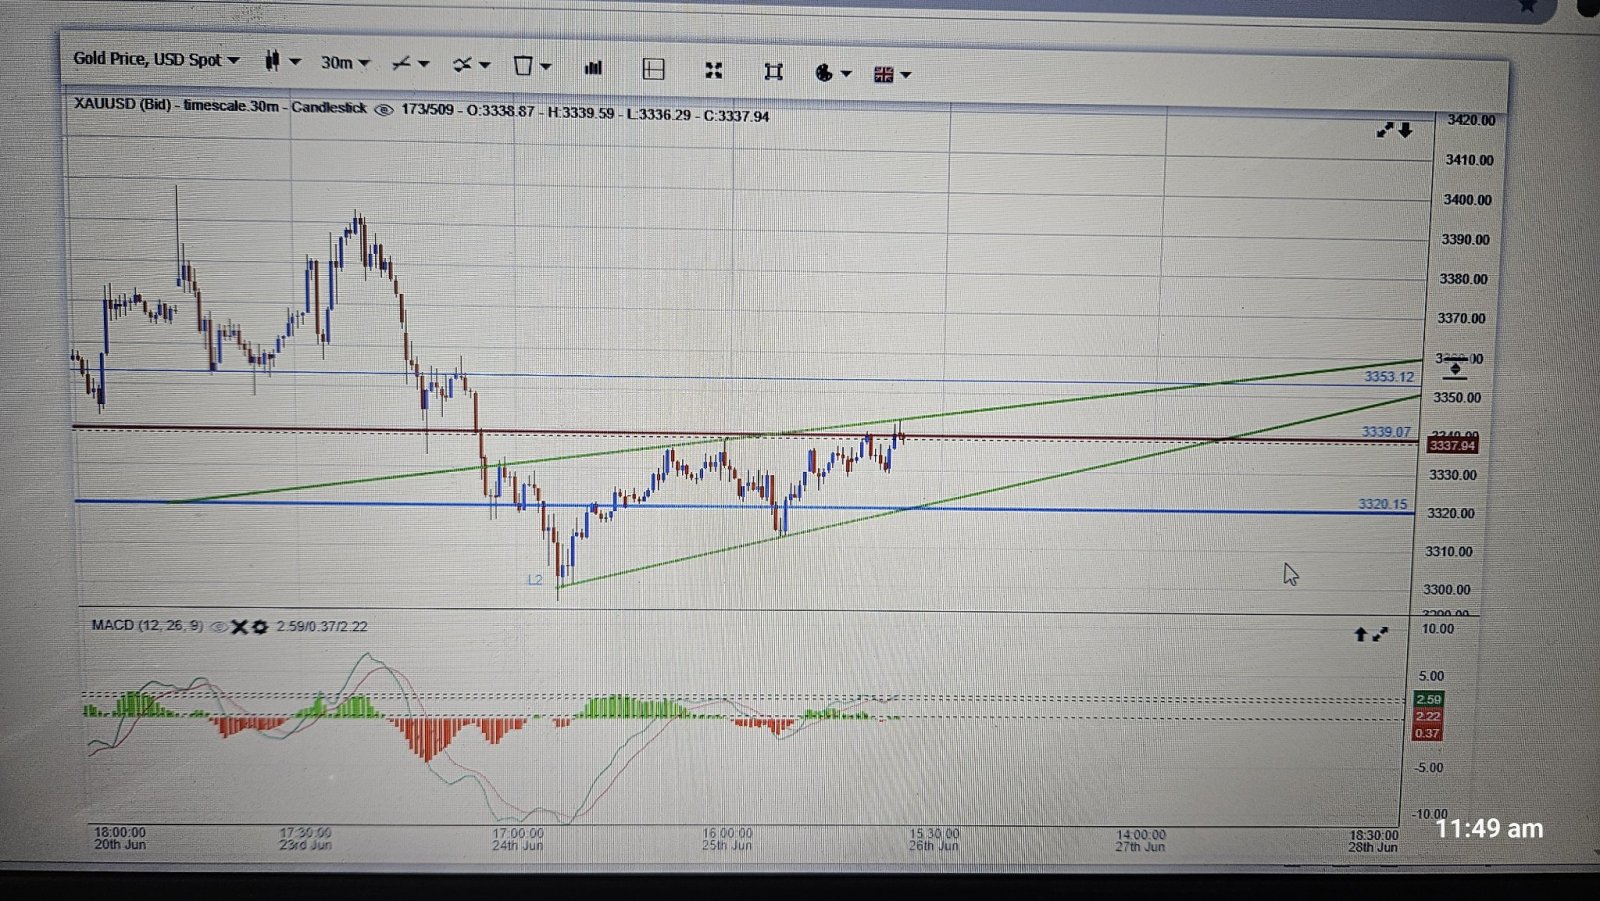Image resolution: width=1600 pixels, height=901 pixels.
Task: Click the 24th Jun time axis label
Action: (517, 846)
